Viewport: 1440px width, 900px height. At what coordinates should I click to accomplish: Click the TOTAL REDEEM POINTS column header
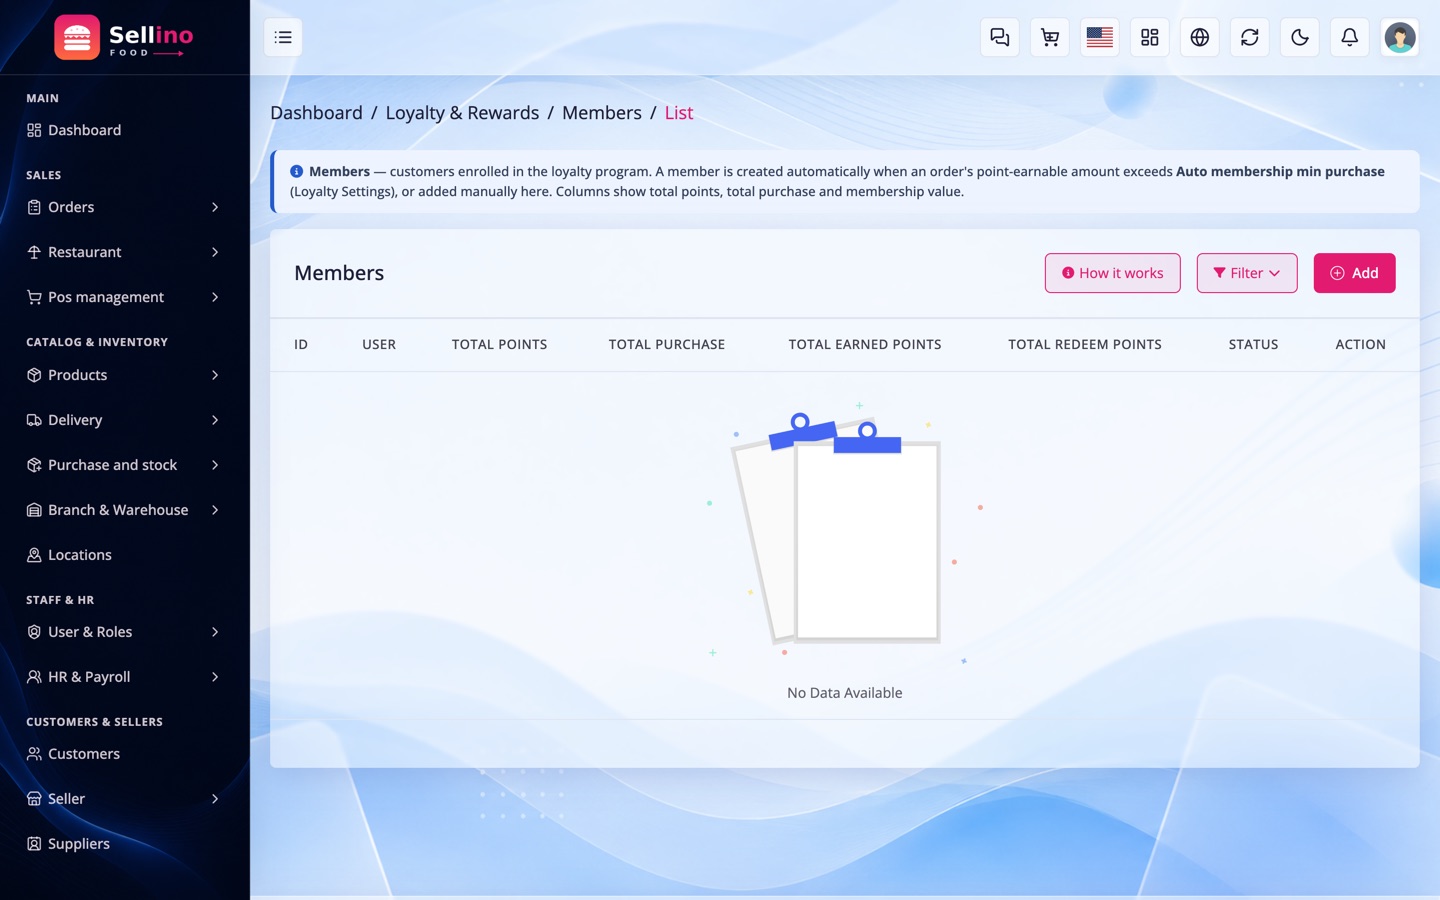click(x=1085, y=344)
